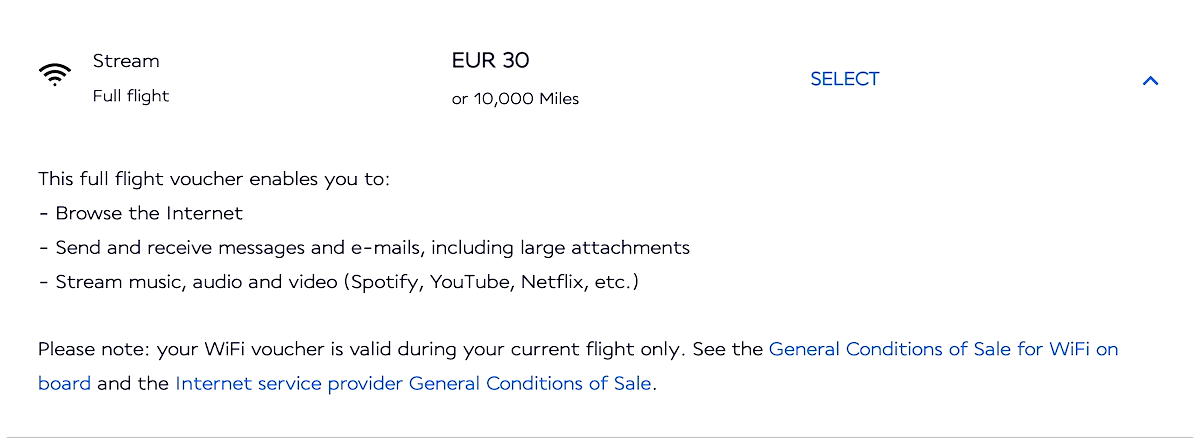Viewport: 1200px width, 442px height.
Task: Select the Stream full flight voucher
Action: coord(844,79)
